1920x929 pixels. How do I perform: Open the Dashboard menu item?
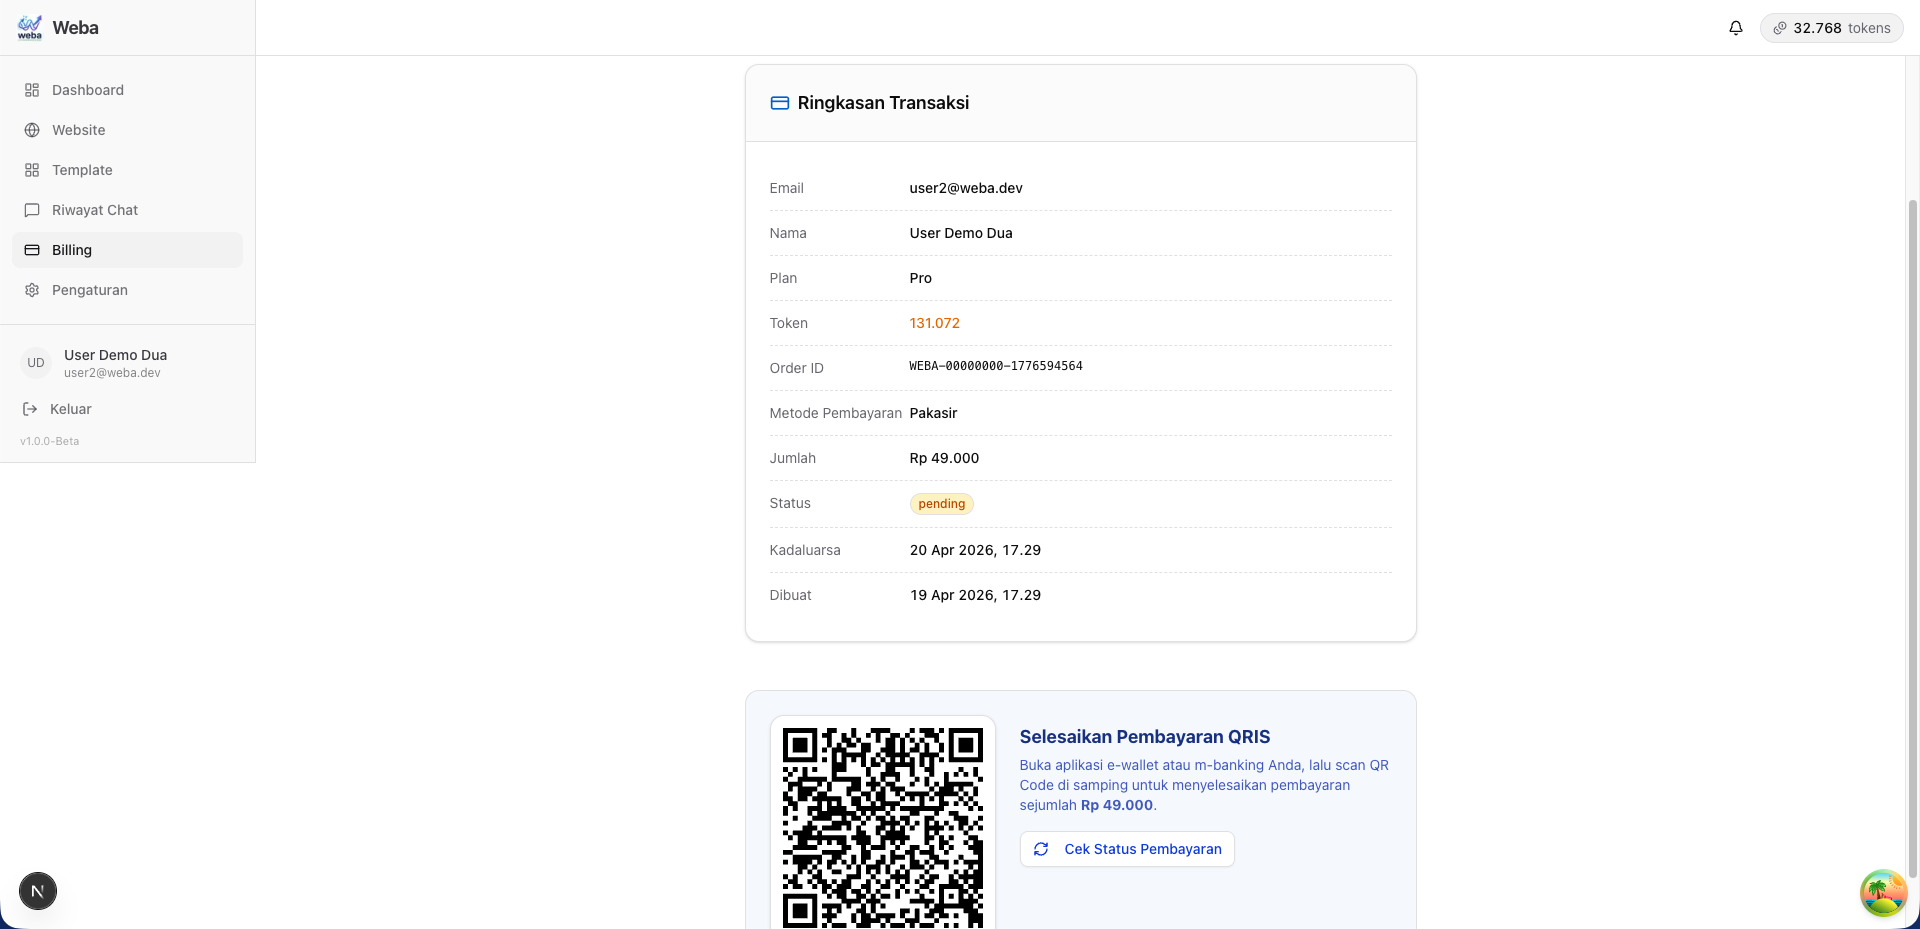(x=127, y=90)
